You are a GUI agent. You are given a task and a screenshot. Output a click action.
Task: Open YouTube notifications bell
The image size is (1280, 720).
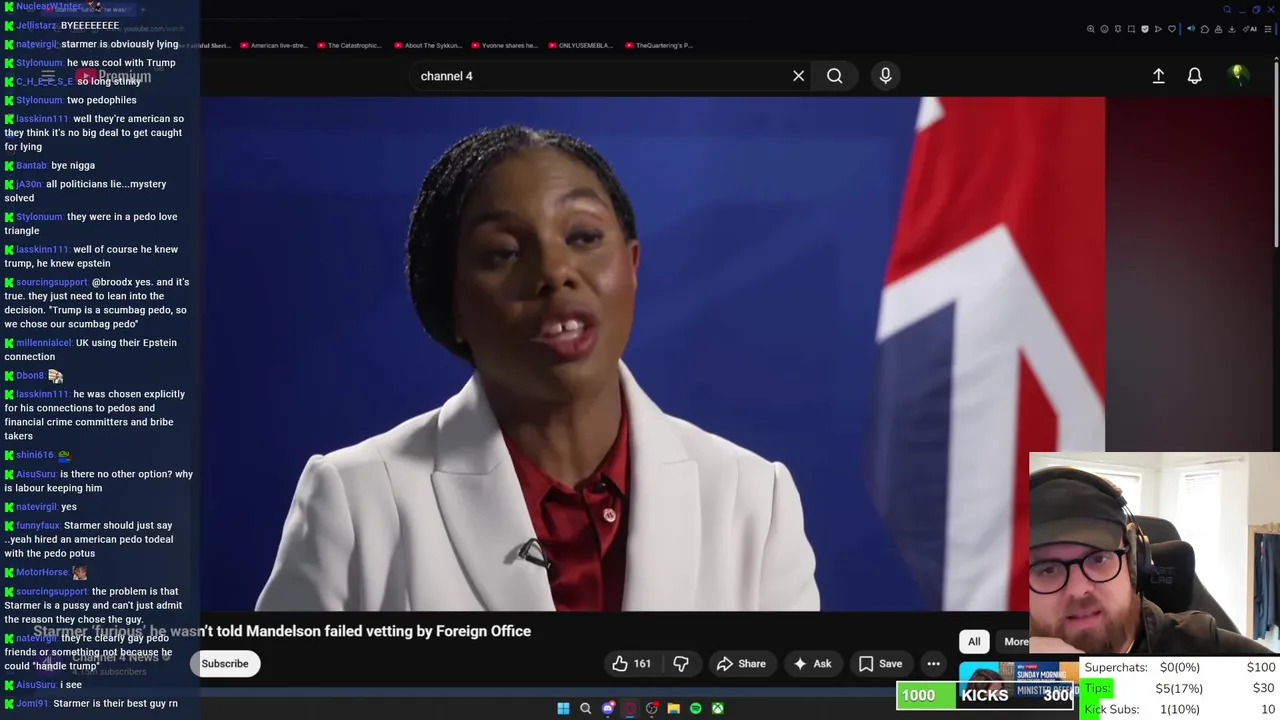[1194, 76]
